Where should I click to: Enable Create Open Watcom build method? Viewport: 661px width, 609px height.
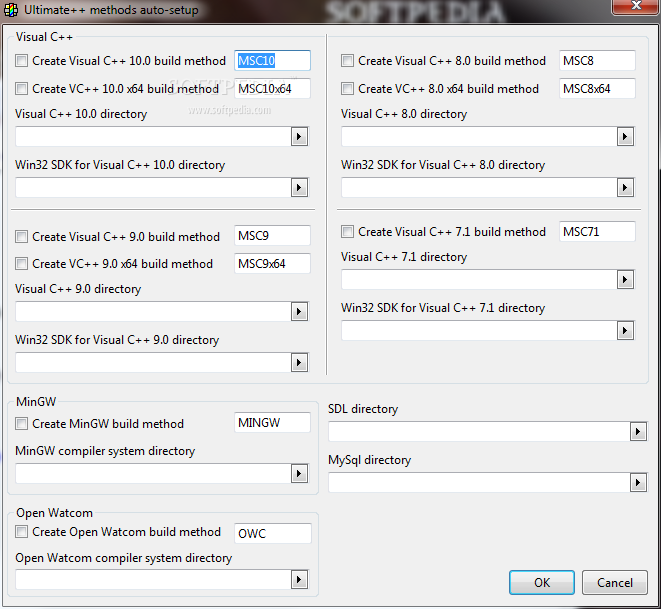[x=21, y=531]
